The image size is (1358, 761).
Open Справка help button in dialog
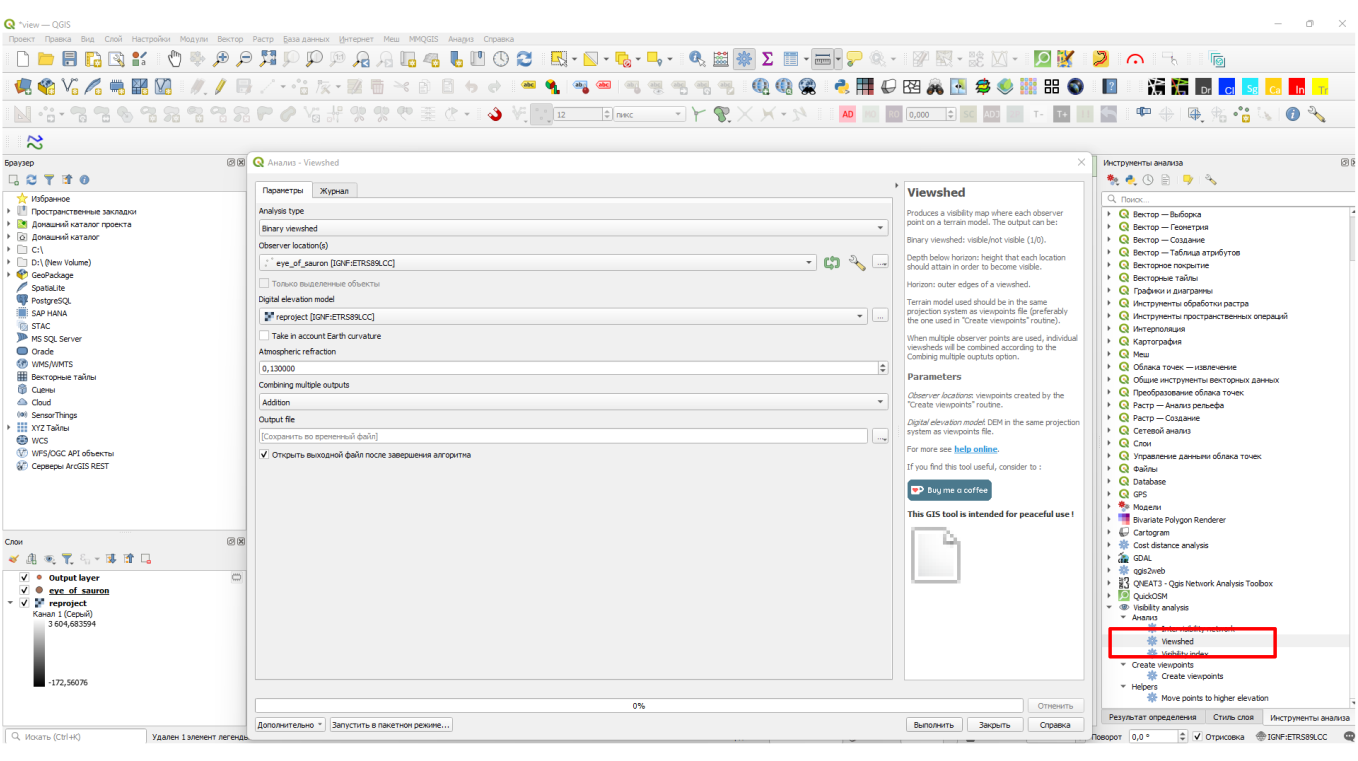(1055, 725)
